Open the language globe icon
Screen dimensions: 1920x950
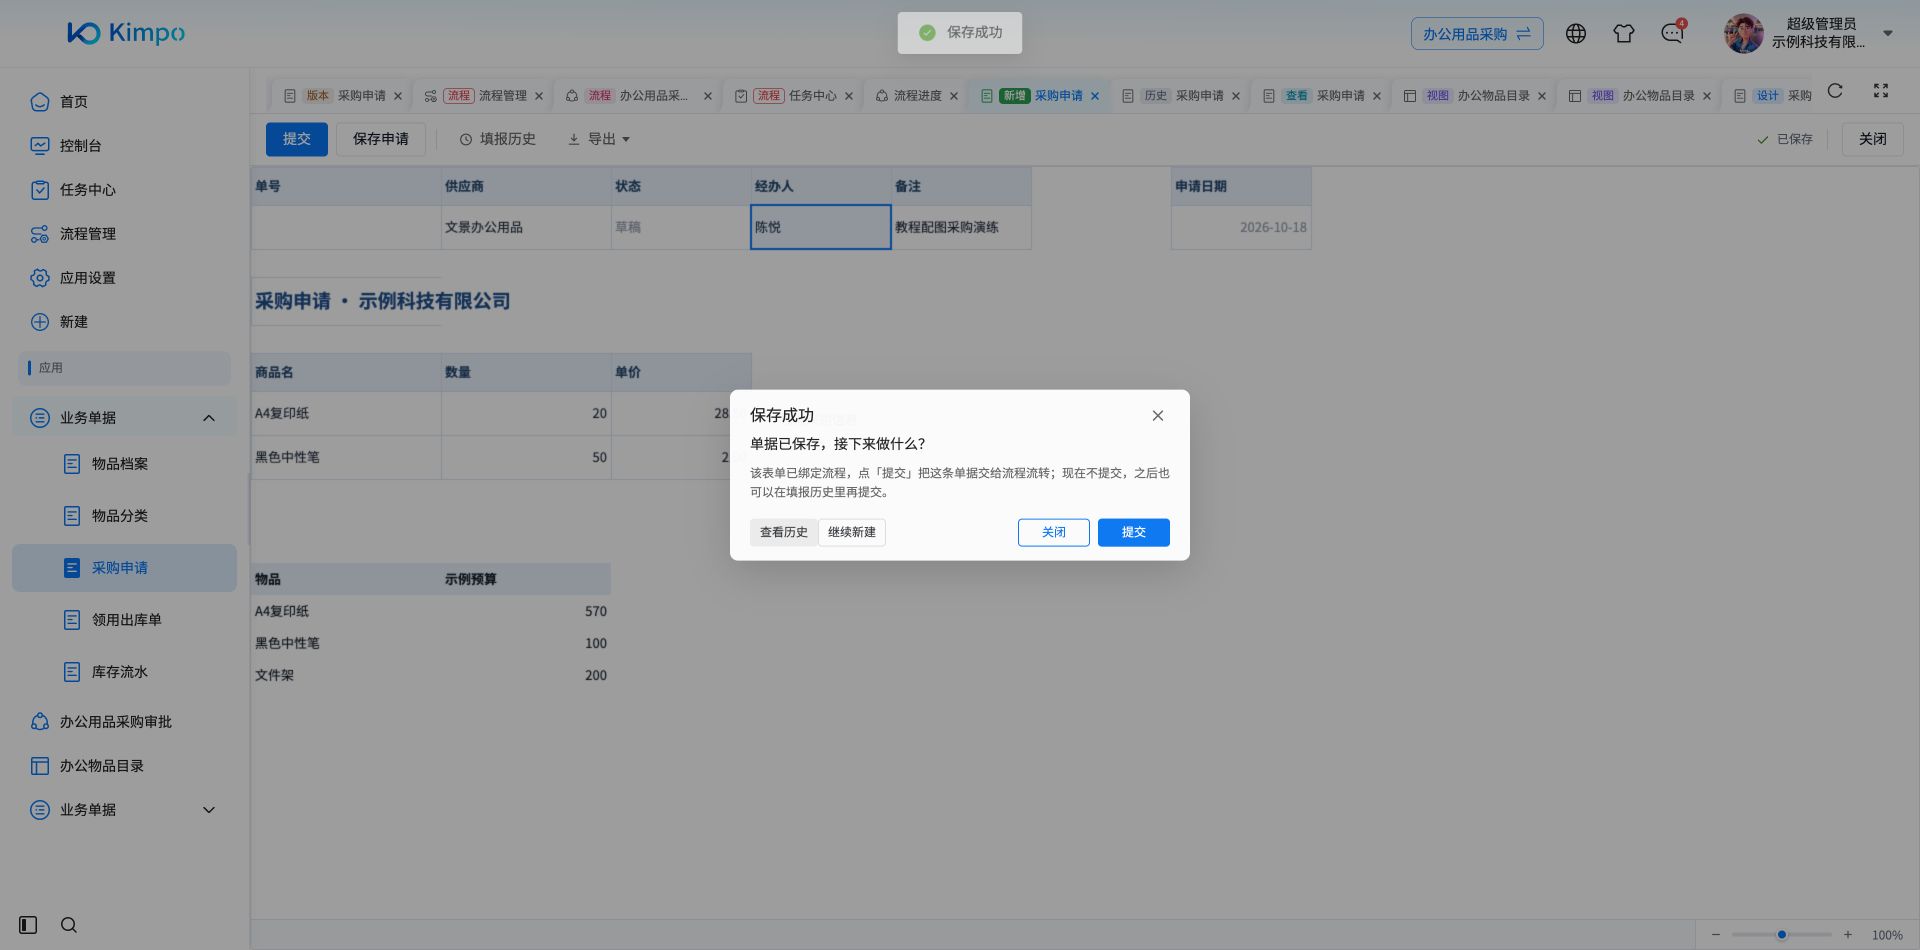pyautogui.click(x=1576, y=34)
